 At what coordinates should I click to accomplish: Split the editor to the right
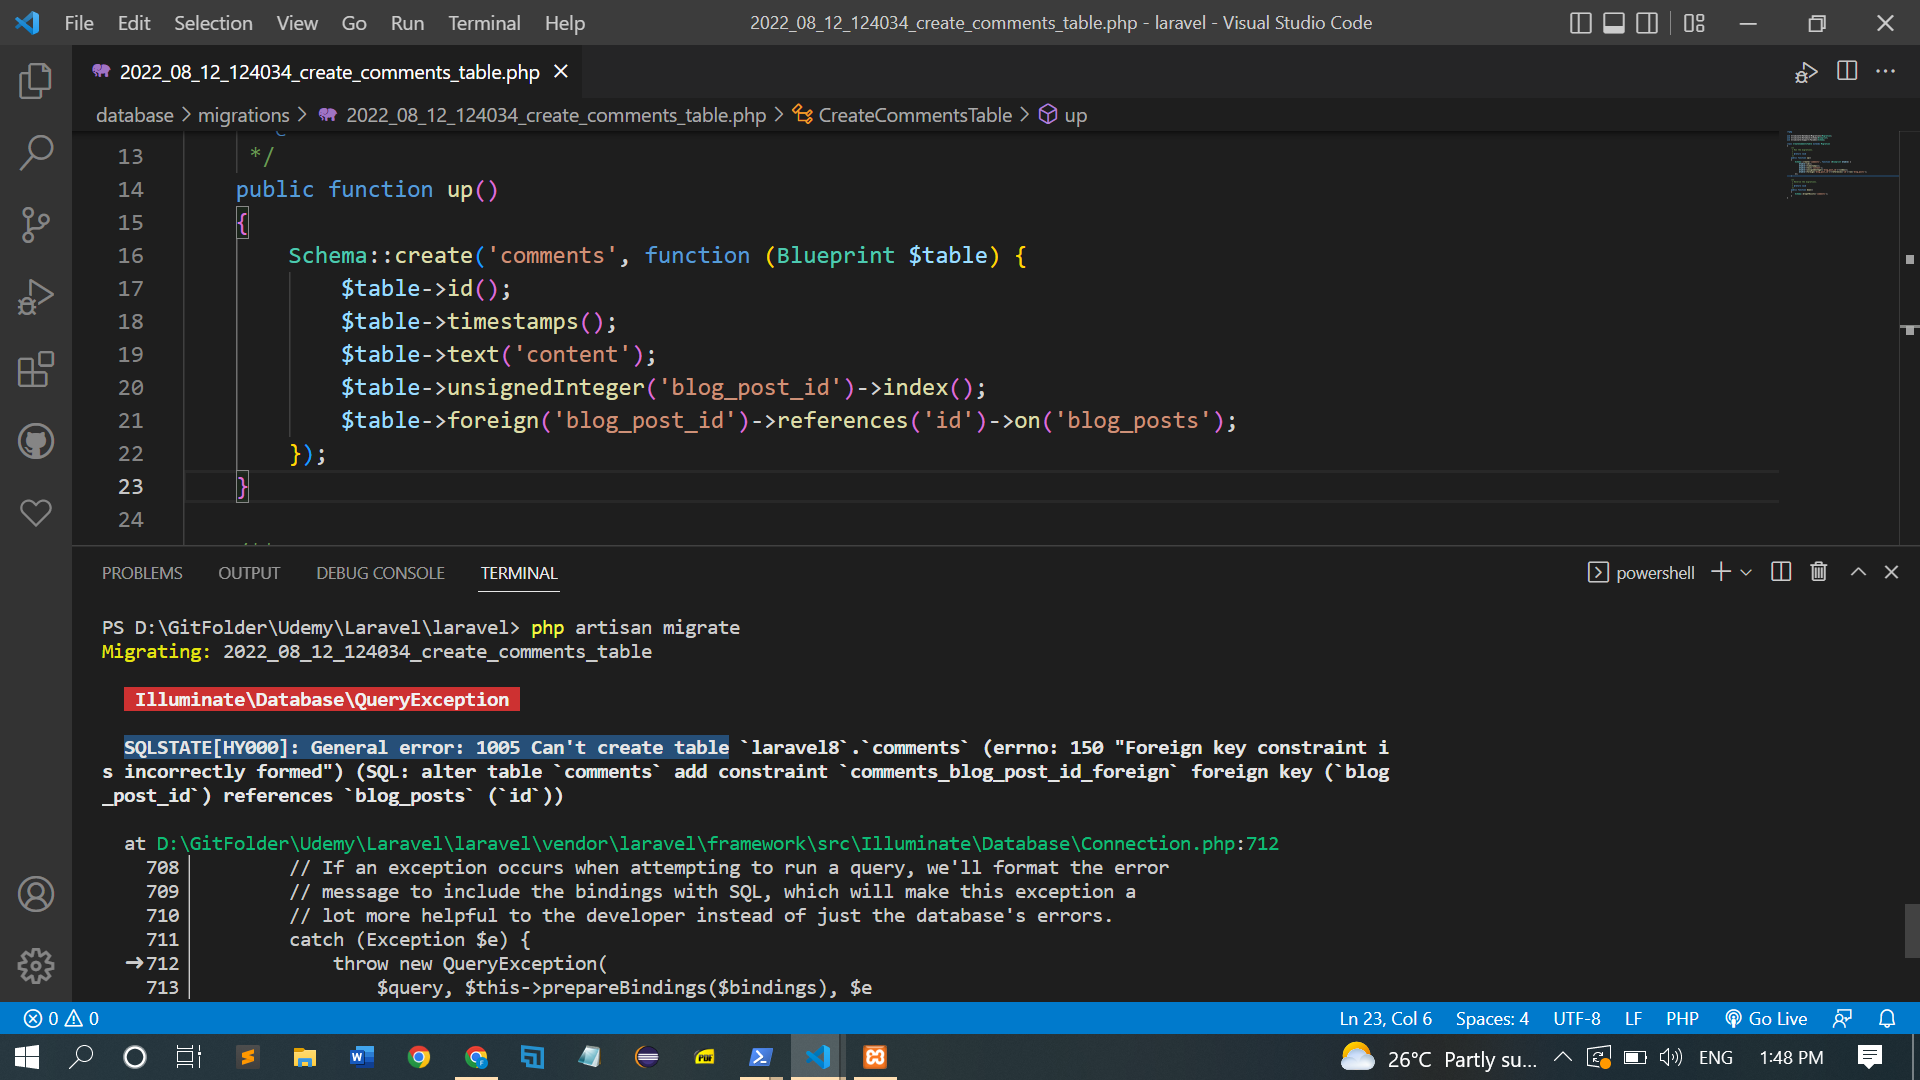(1847, 71)
